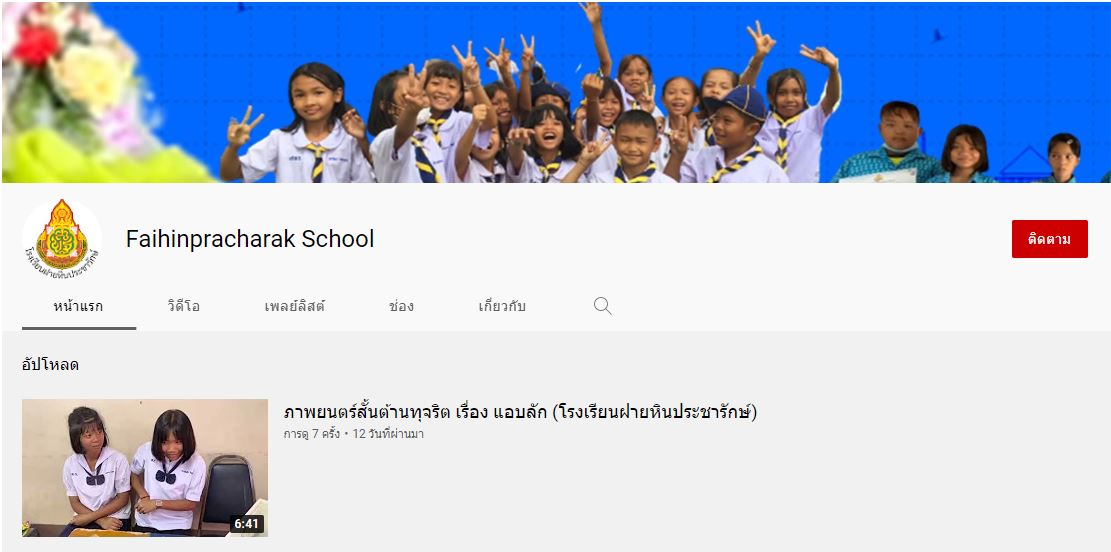Click the Faihinpracharak School logo avatar

pyautogui.click(x=62, y=239)
